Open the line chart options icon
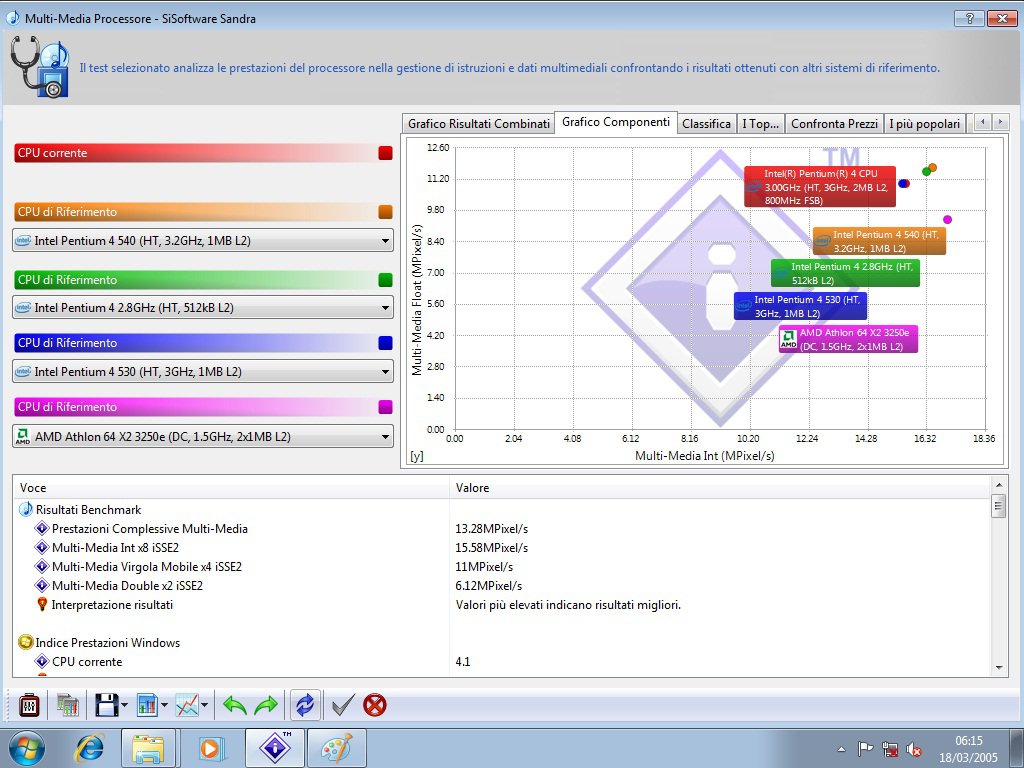 [187, 705]
